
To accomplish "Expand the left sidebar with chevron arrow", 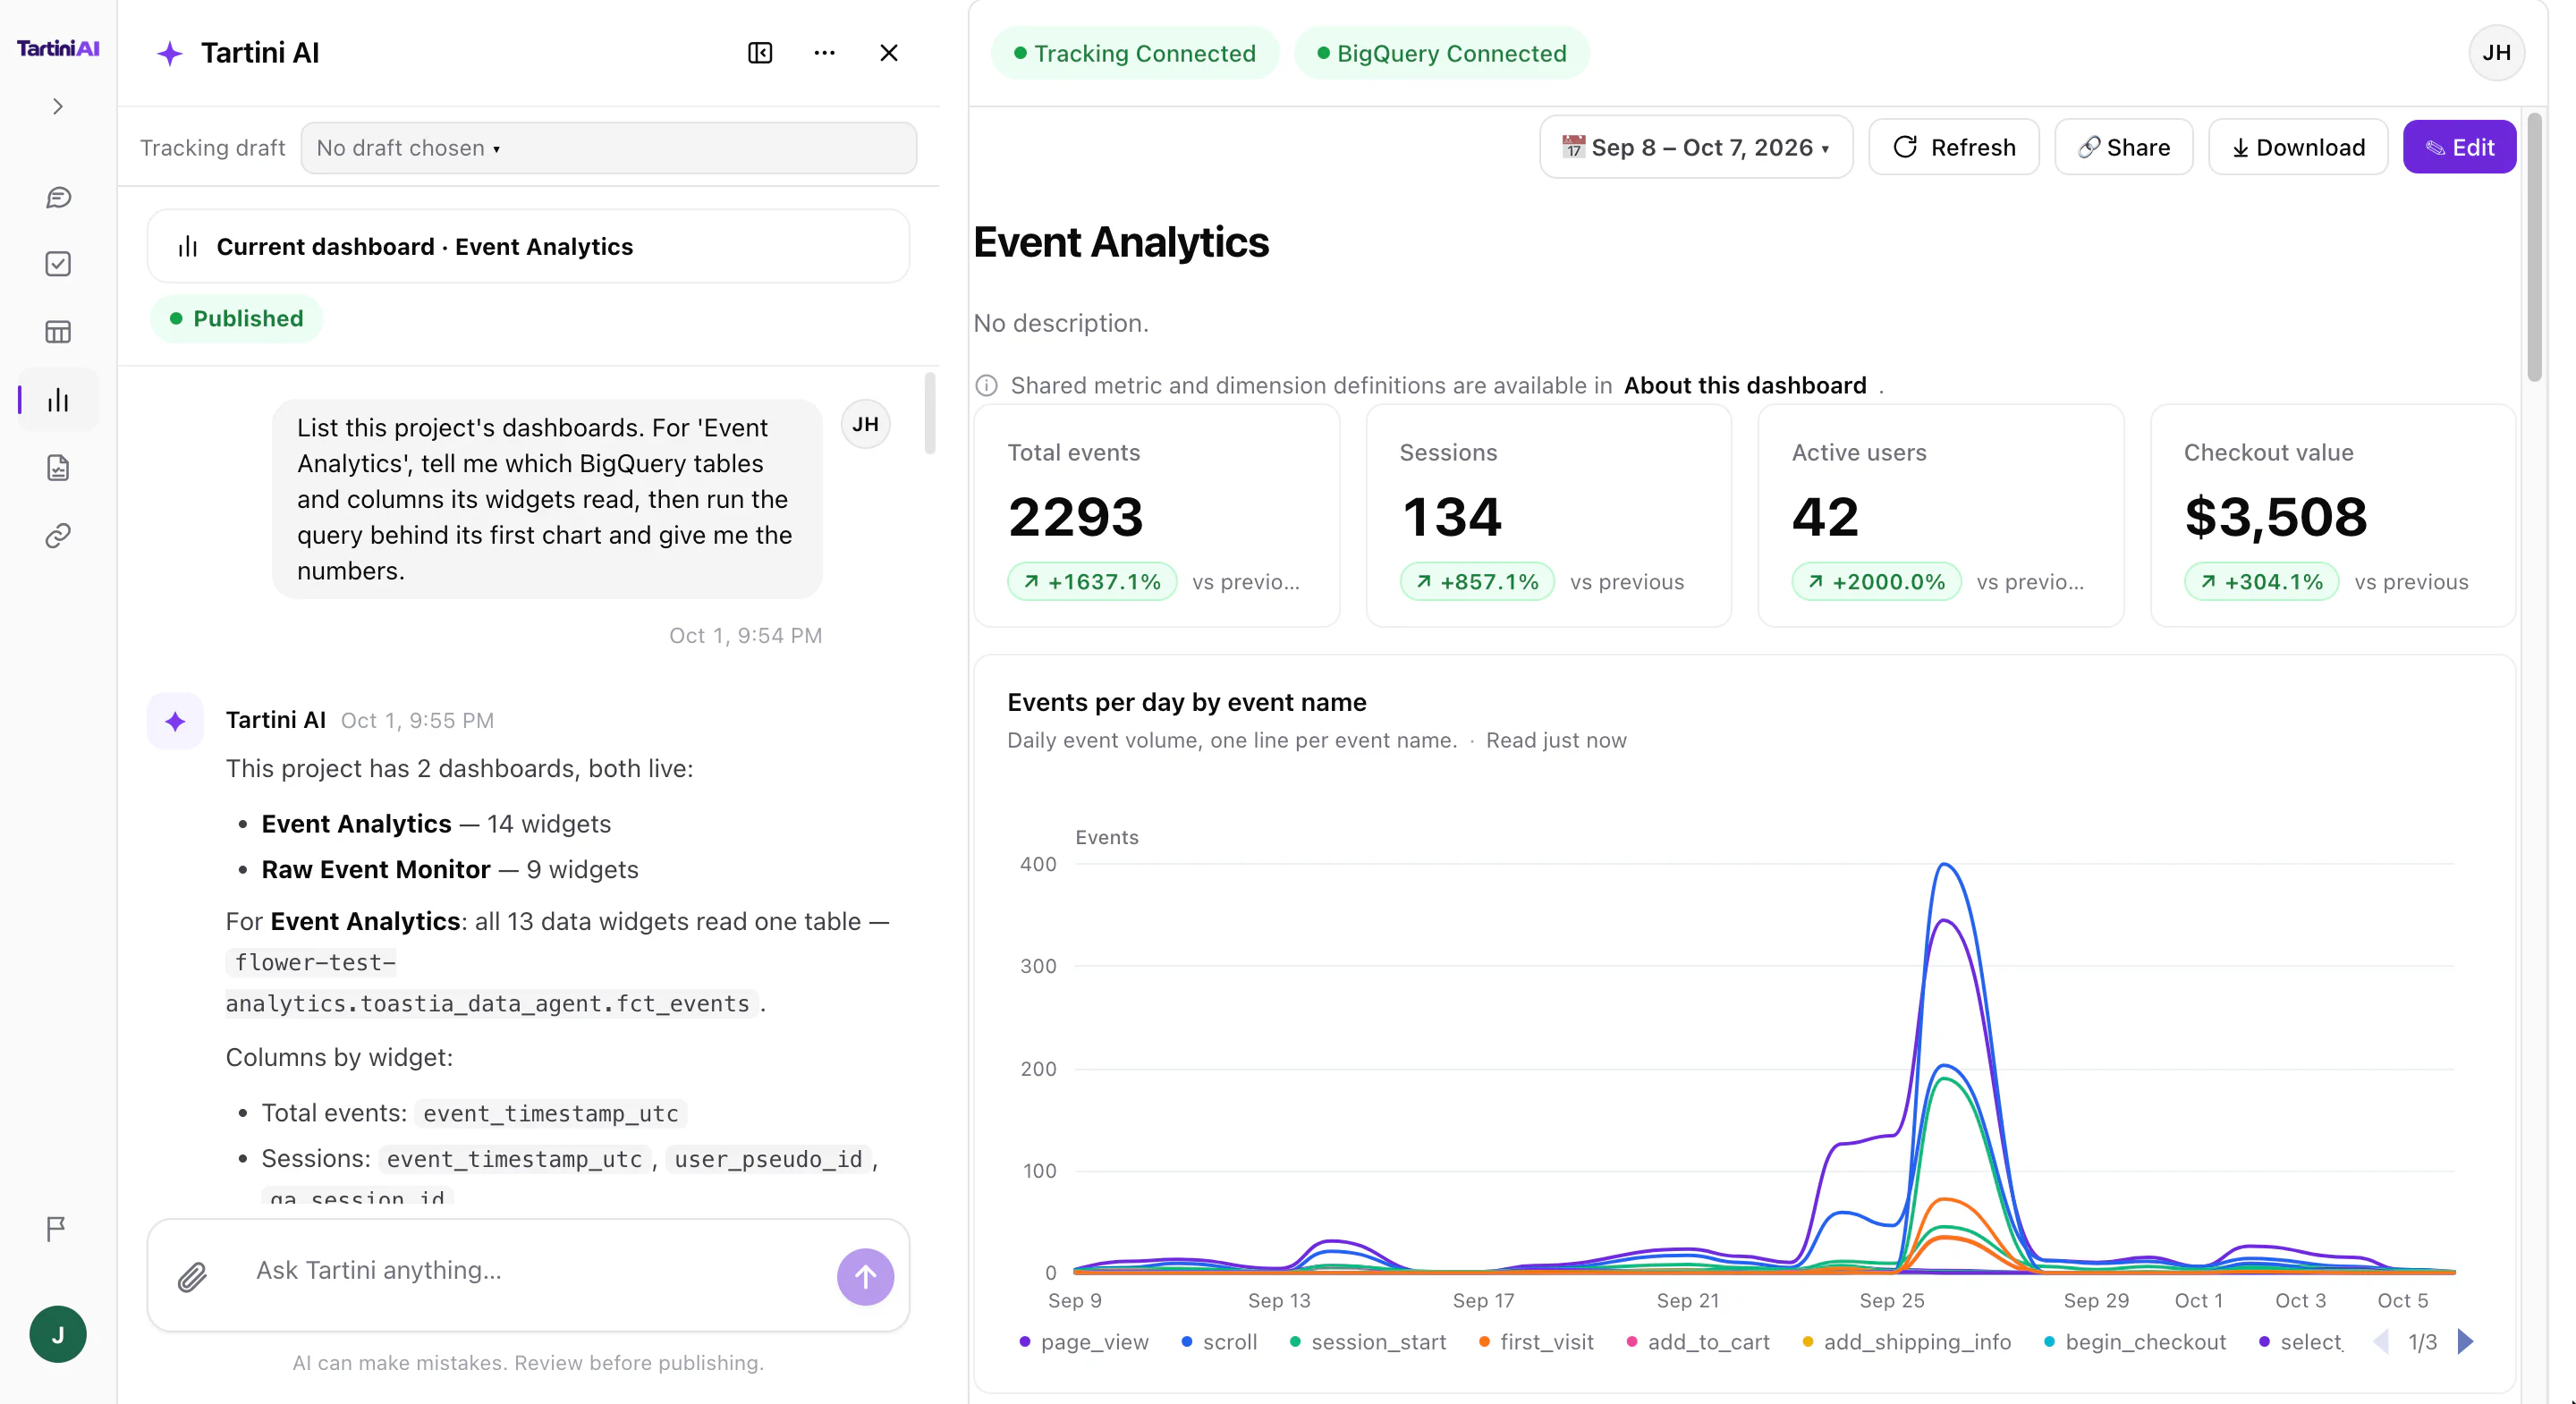I will [x=58, y=106].
